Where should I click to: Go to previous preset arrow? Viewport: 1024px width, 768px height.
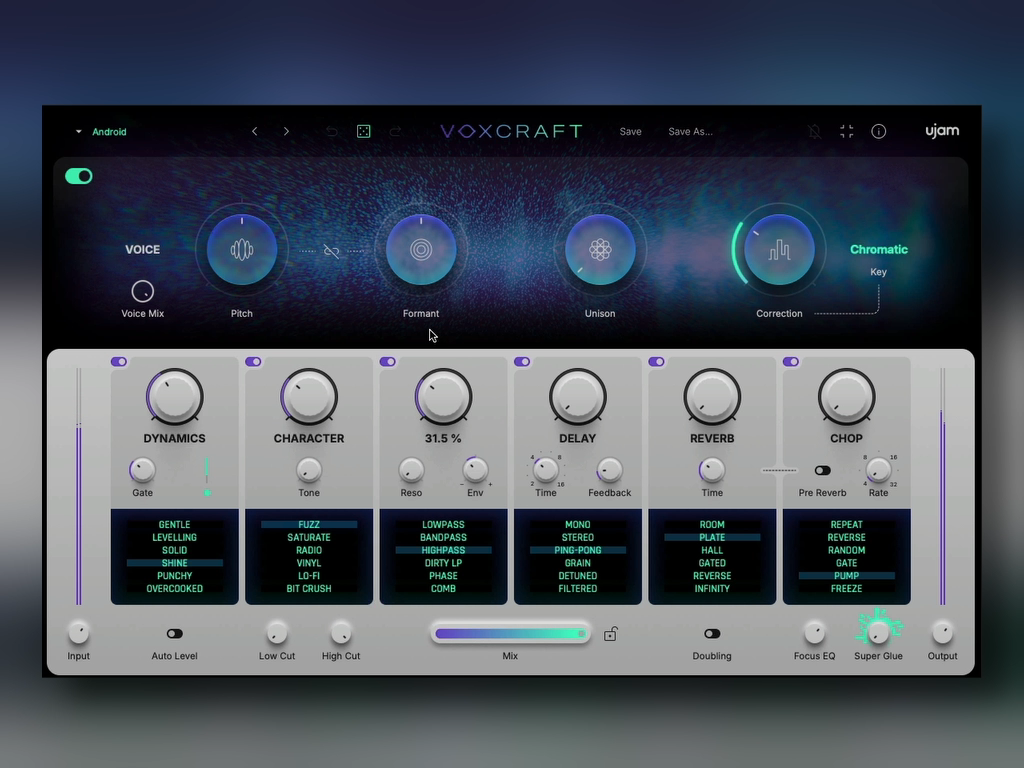point(255,131)
